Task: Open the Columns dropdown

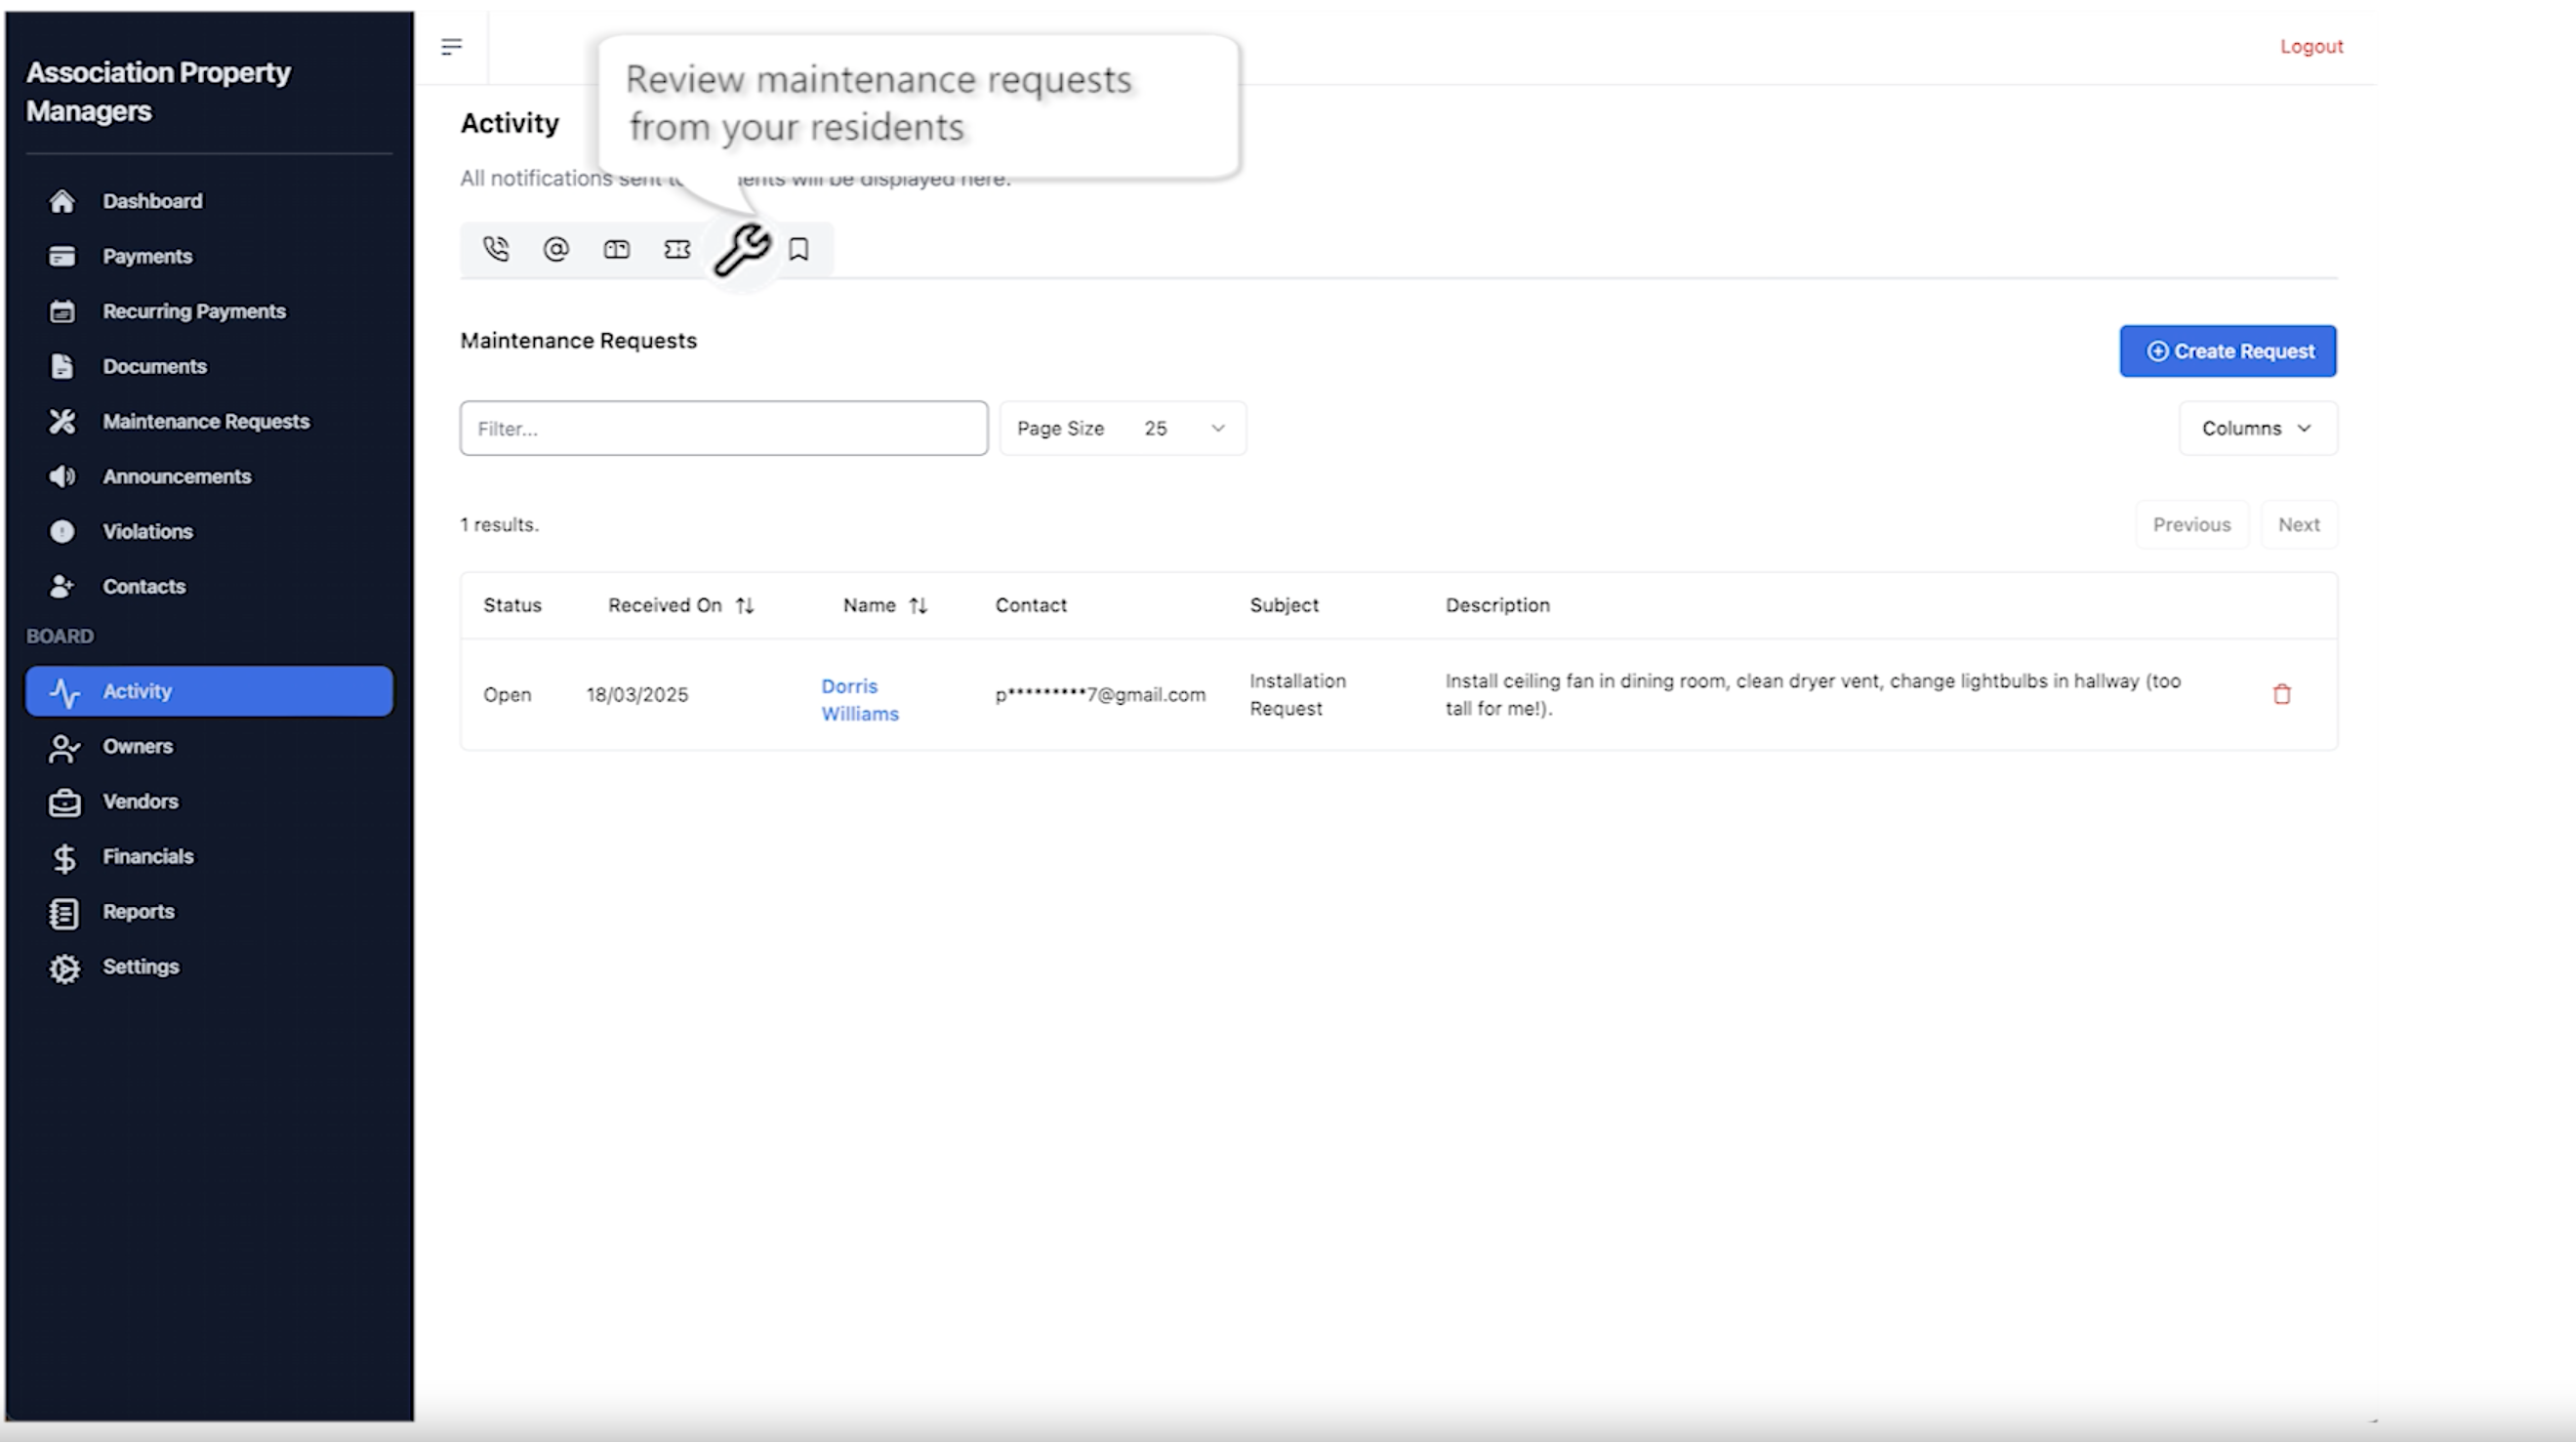Action: point(2256,428)
